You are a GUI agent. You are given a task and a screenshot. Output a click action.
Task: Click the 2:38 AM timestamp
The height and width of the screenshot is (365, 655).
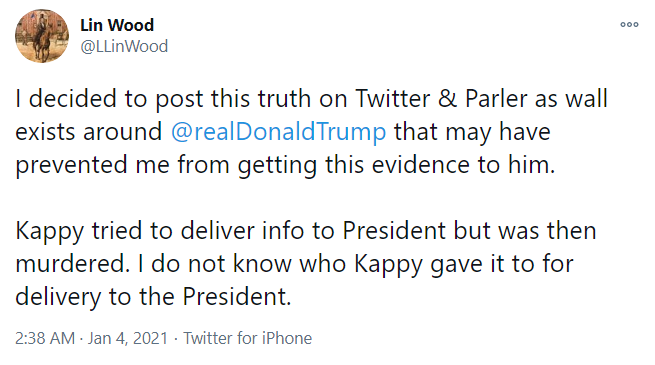(45, 338)
